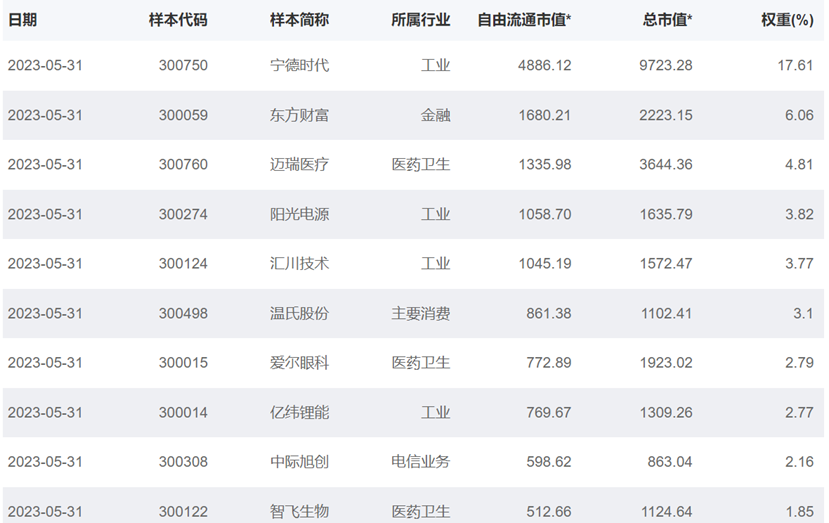Screen dimensions: 829x523
Task: Click free-float value 512.66
Action: click(x=548, y=511)
